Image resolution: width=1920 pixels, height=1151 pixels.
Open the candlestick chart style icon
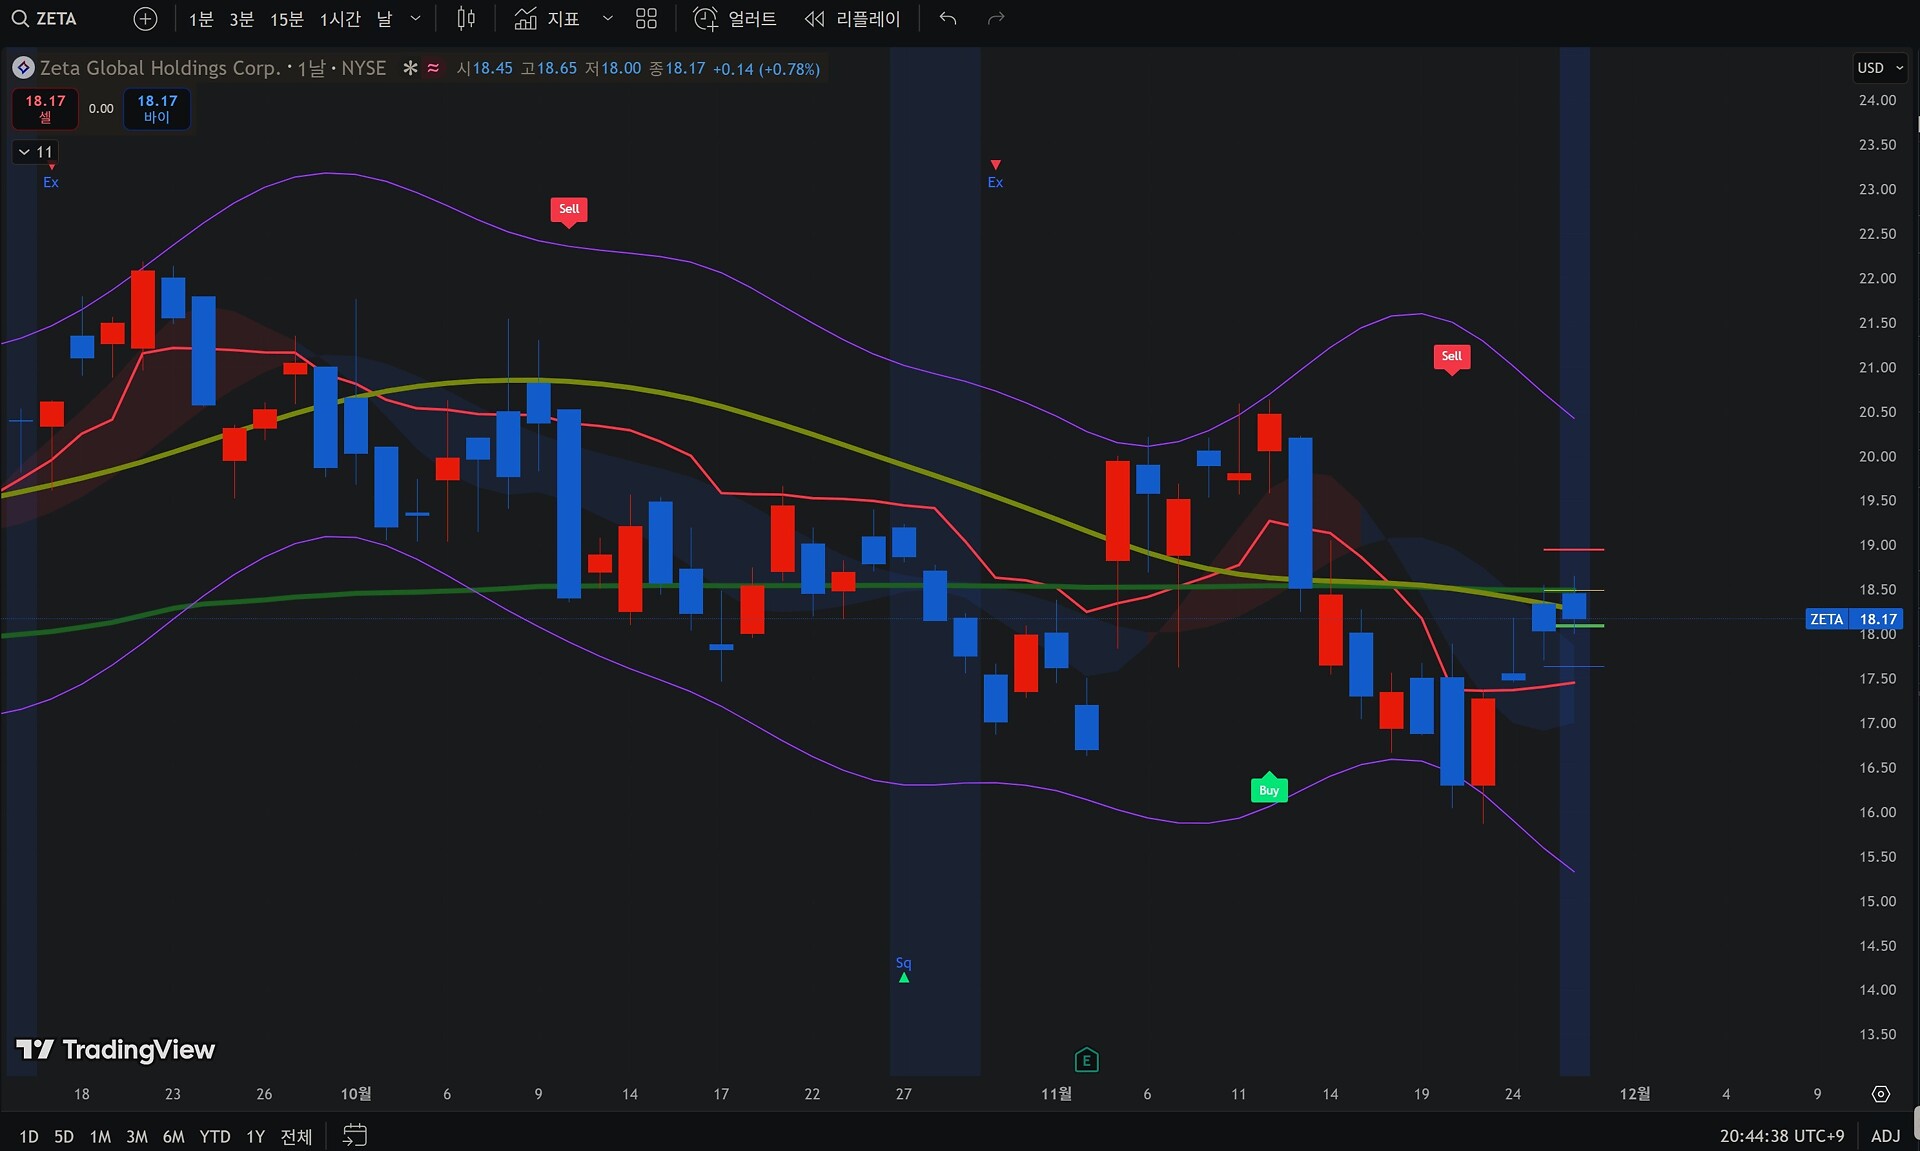coord(466,19)
